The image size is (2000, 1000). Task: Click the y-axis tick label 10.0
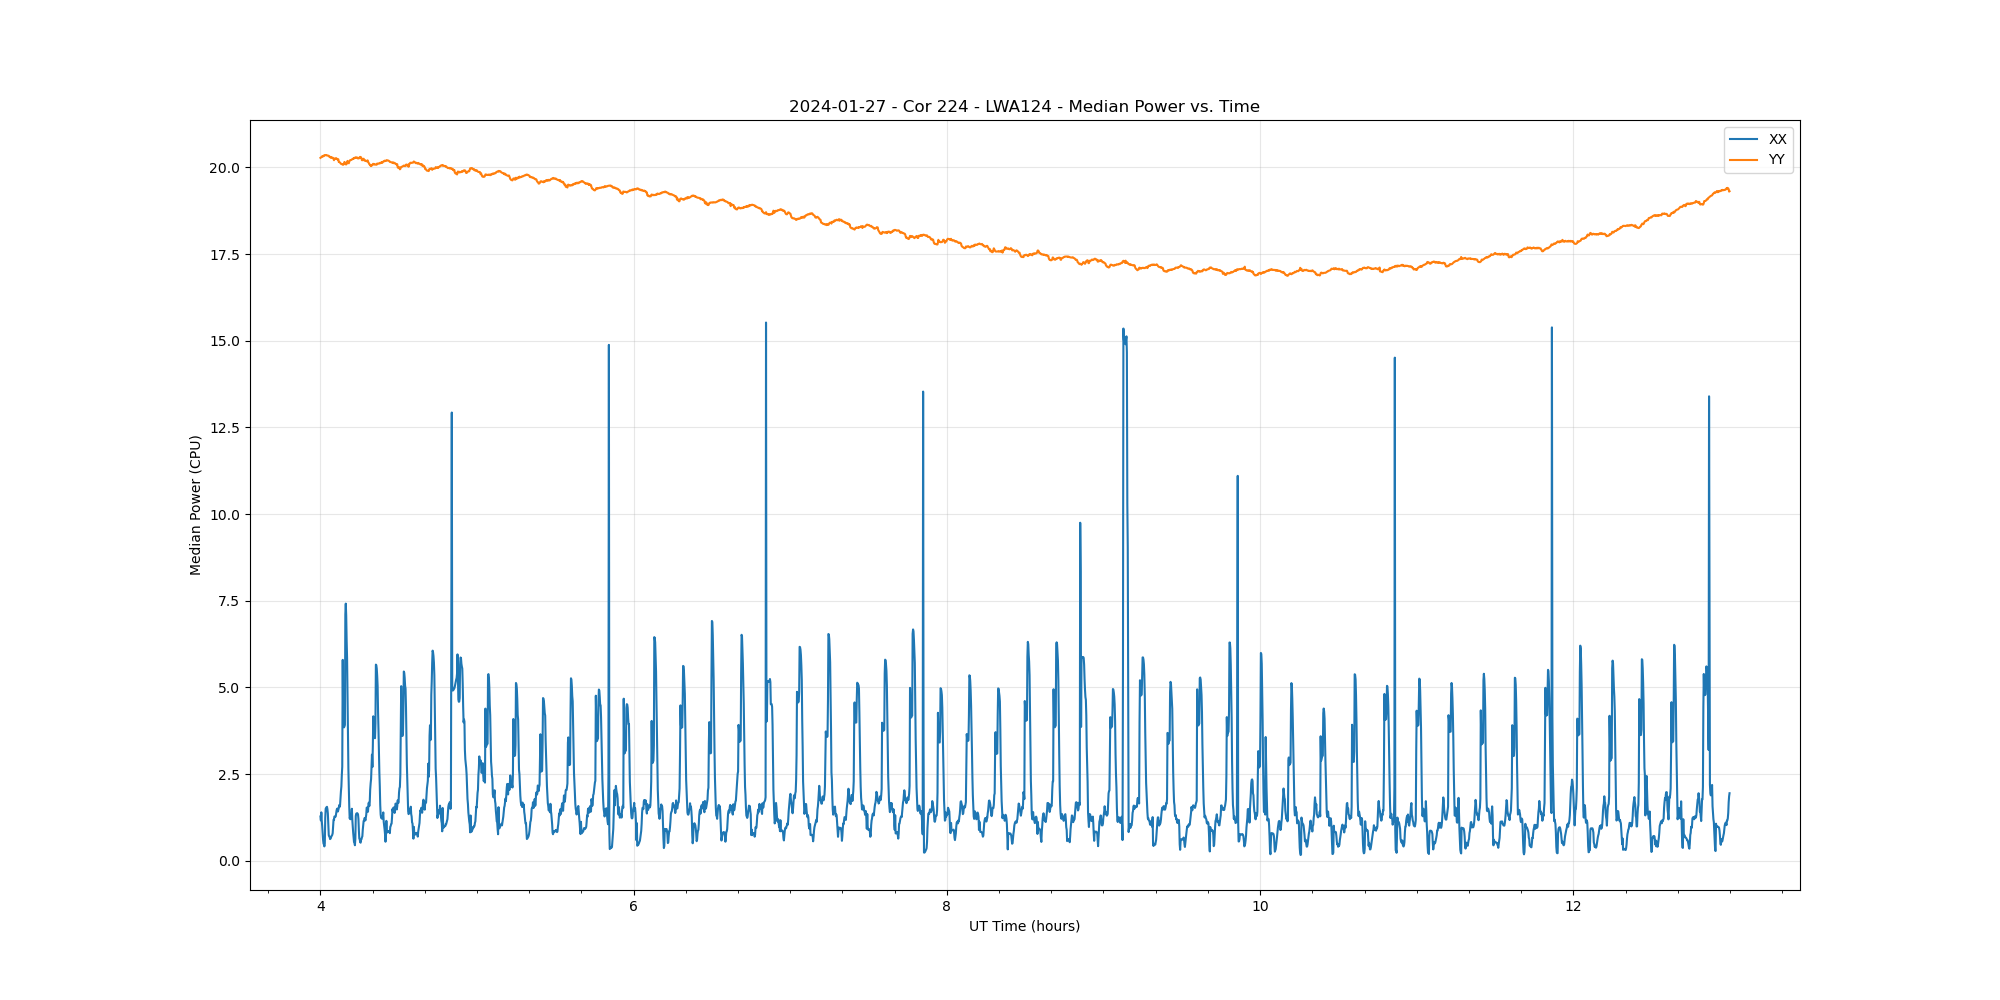(x=224, y=515)
